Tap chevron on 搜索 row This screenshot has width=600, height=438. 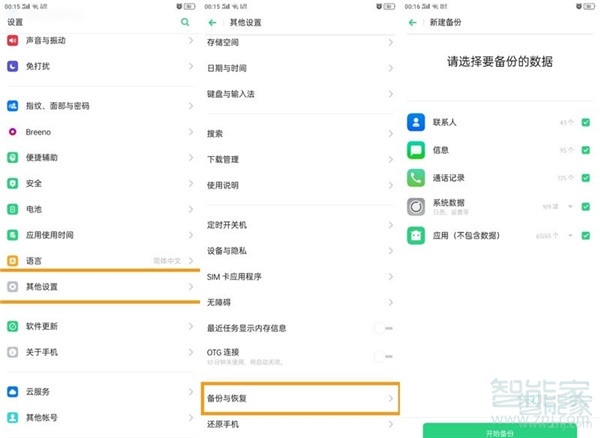coord(390,134)
